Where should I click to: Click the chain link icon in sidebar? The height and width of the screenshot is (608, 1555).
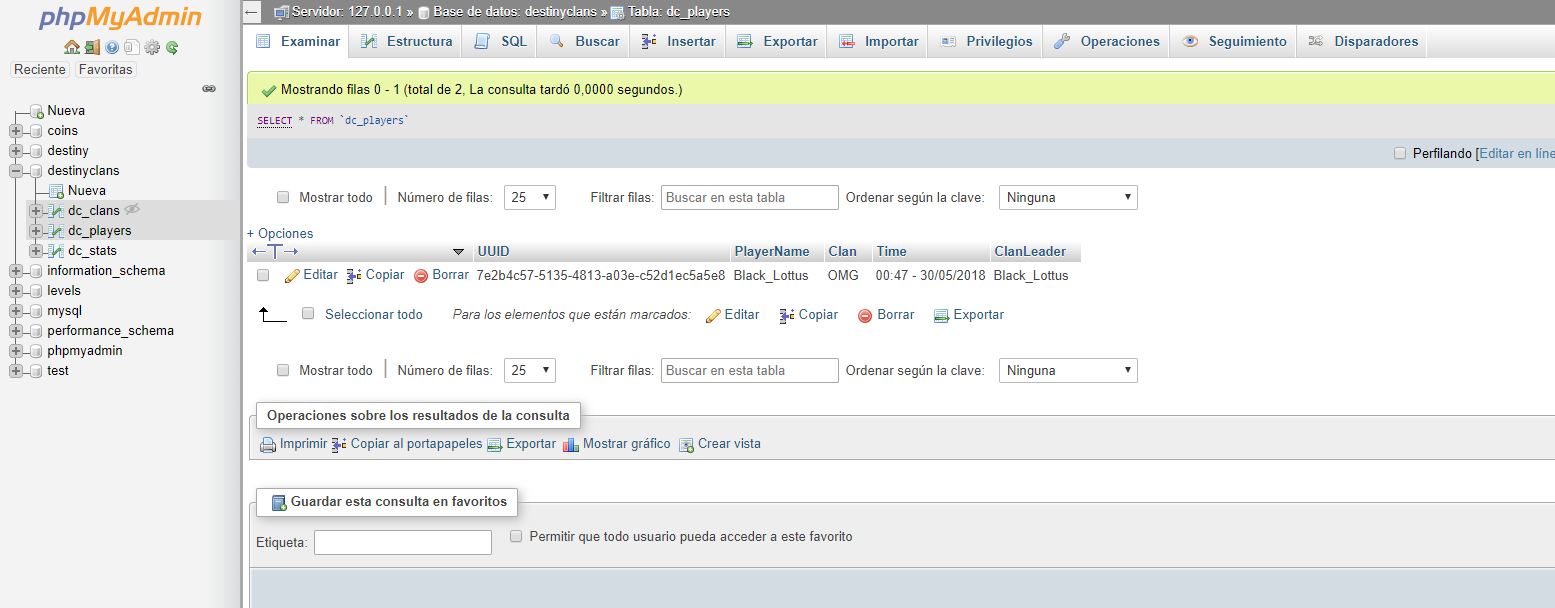click(209, 88)
